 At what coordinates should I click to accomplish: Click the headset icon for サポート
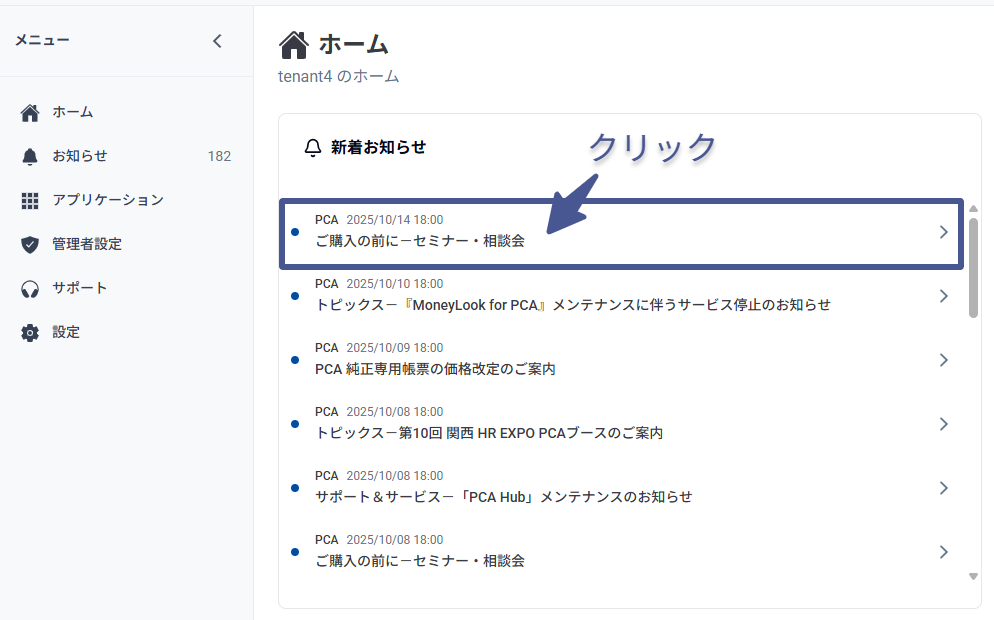coord(30,288)
